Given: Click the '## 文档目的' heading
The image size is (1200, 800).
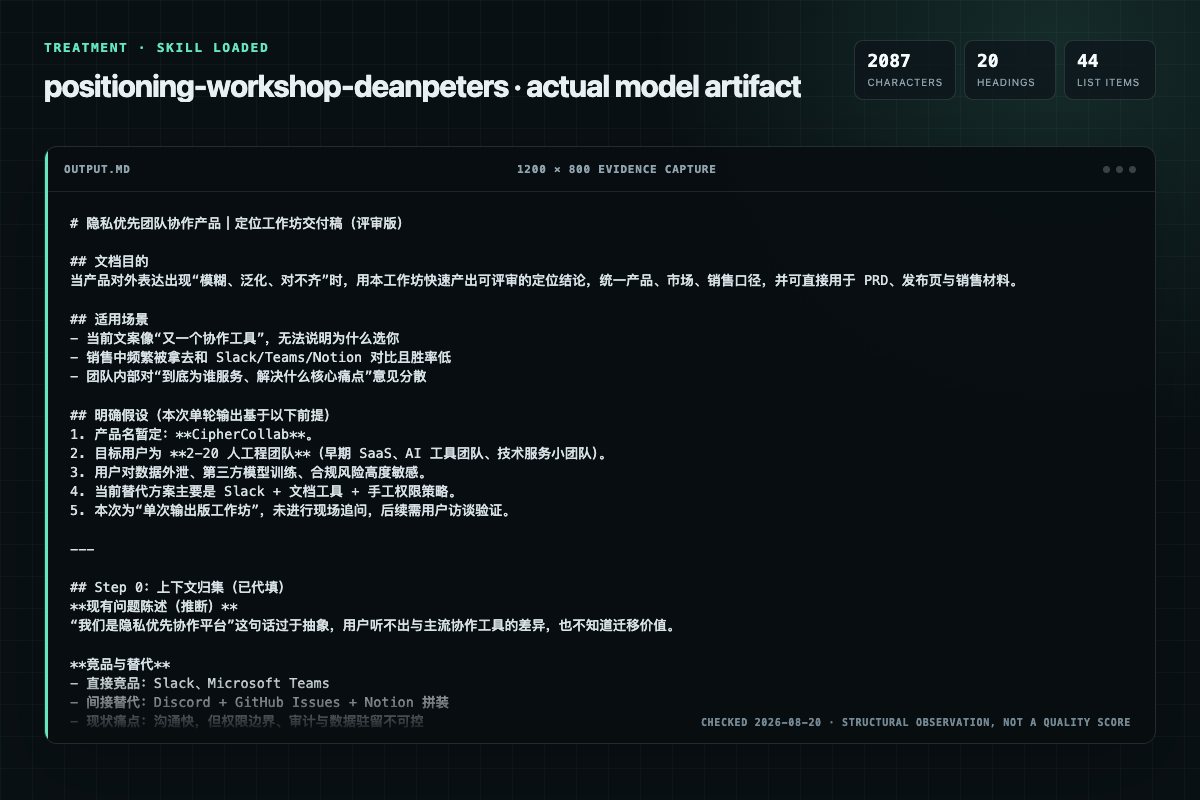Looking at the screenshot, I should [x=108, y=261].
